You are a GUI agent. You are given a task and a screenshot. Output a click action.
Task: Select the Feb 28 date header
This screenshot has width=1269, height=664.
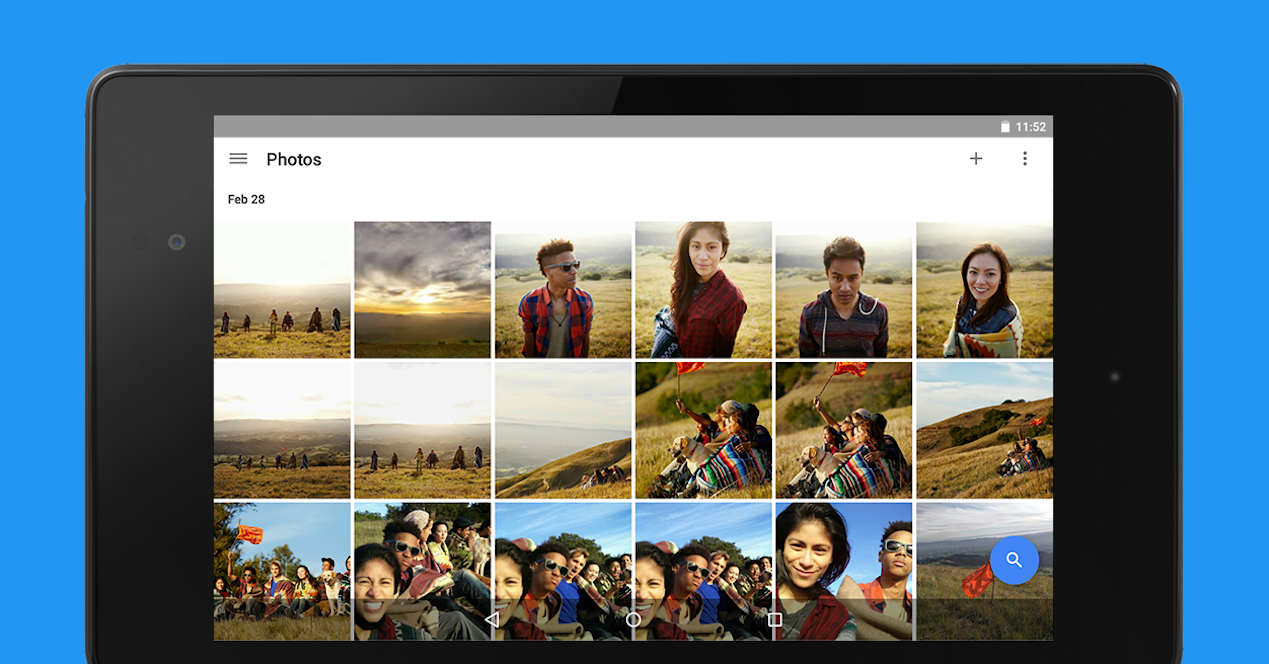[246, 199]
